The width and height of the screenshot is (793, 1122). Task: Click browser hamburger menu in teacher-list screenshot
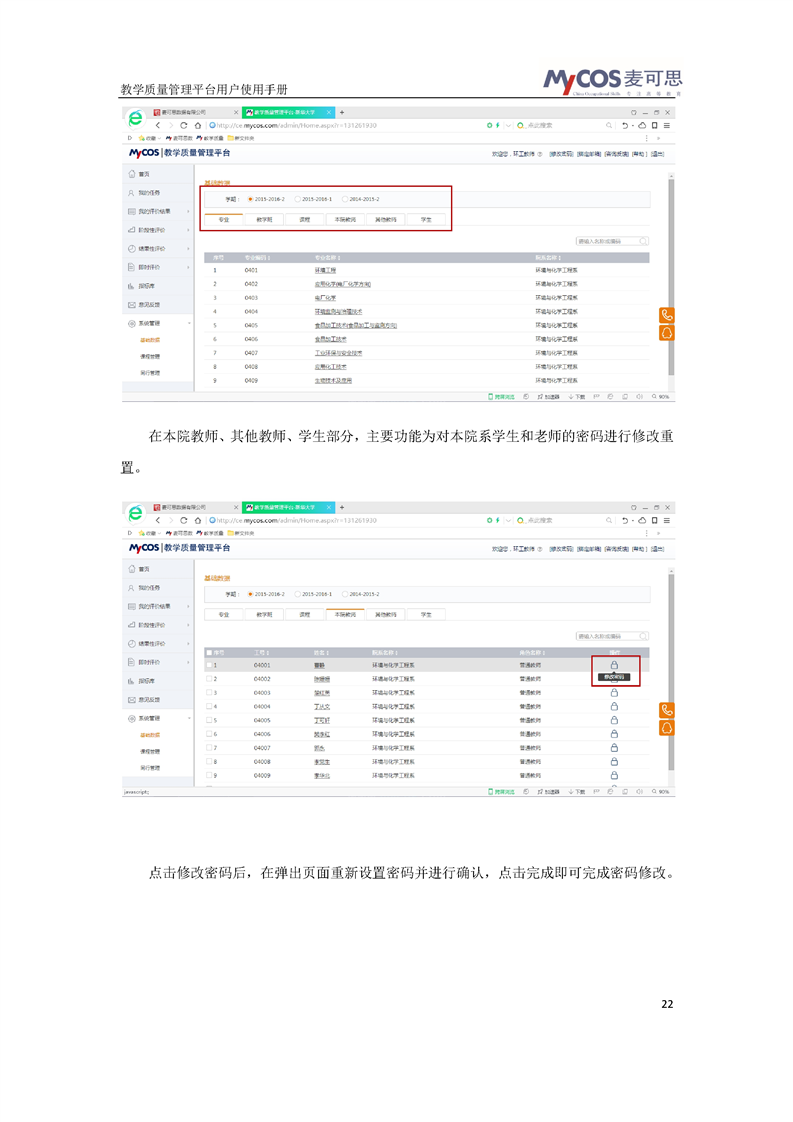click(x=666, y=520)
